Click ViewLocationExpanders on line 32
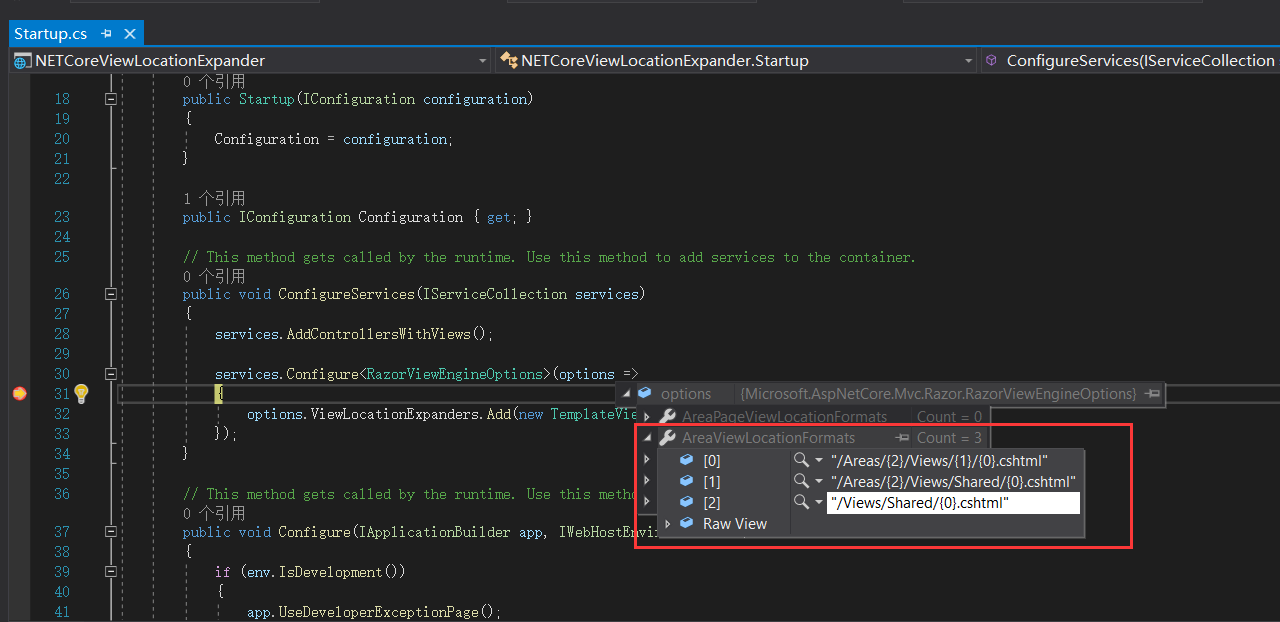The height and width of the screenshot is (622, 1280). 394,414
